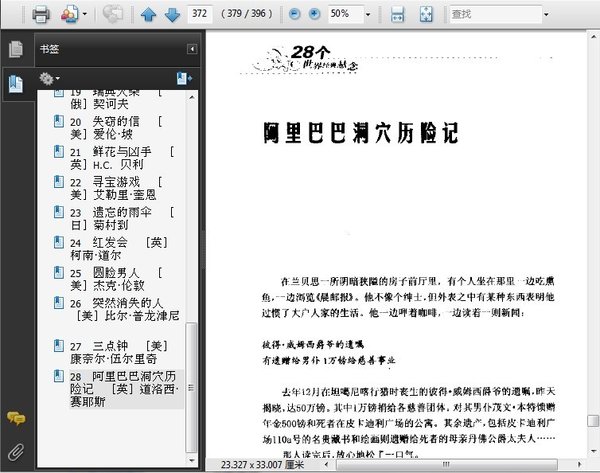The height and width of the screenshot is (473, 600).
Task: Collapse the 书签 panel with arrow button
Action: pyautogui.click(x=192, y=49)
